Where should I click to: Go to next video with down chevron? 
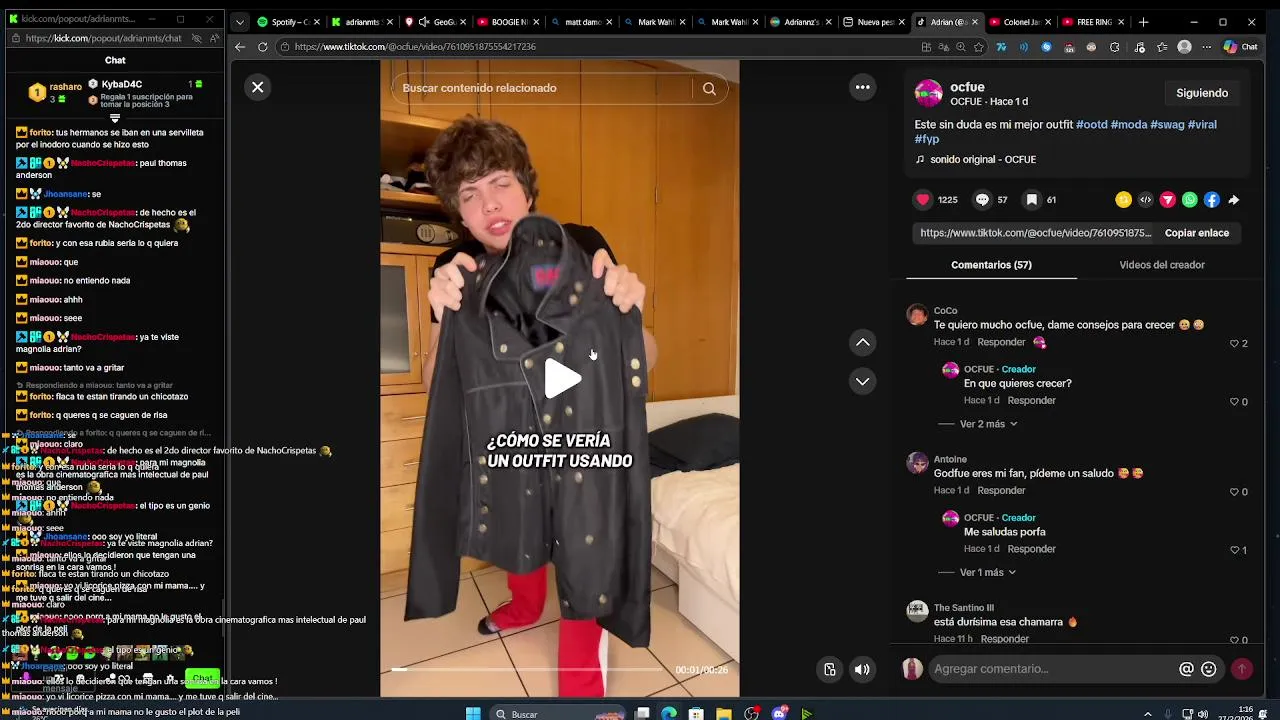(862, 381)
